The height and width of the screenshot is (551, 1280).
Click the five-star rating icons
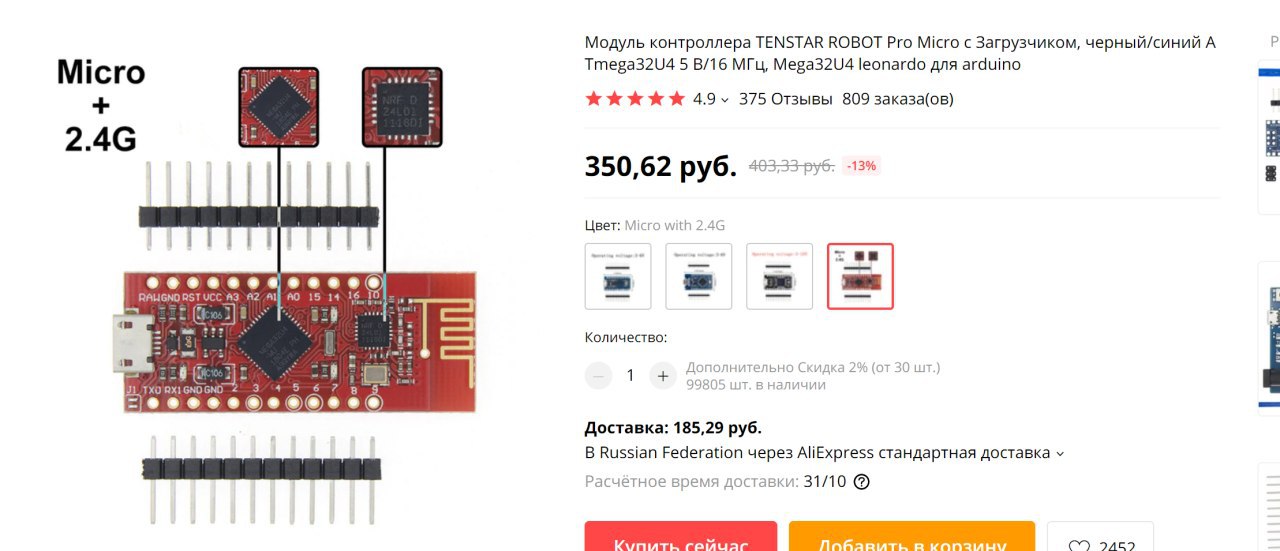pyautogui.click(x=635, y=99)
